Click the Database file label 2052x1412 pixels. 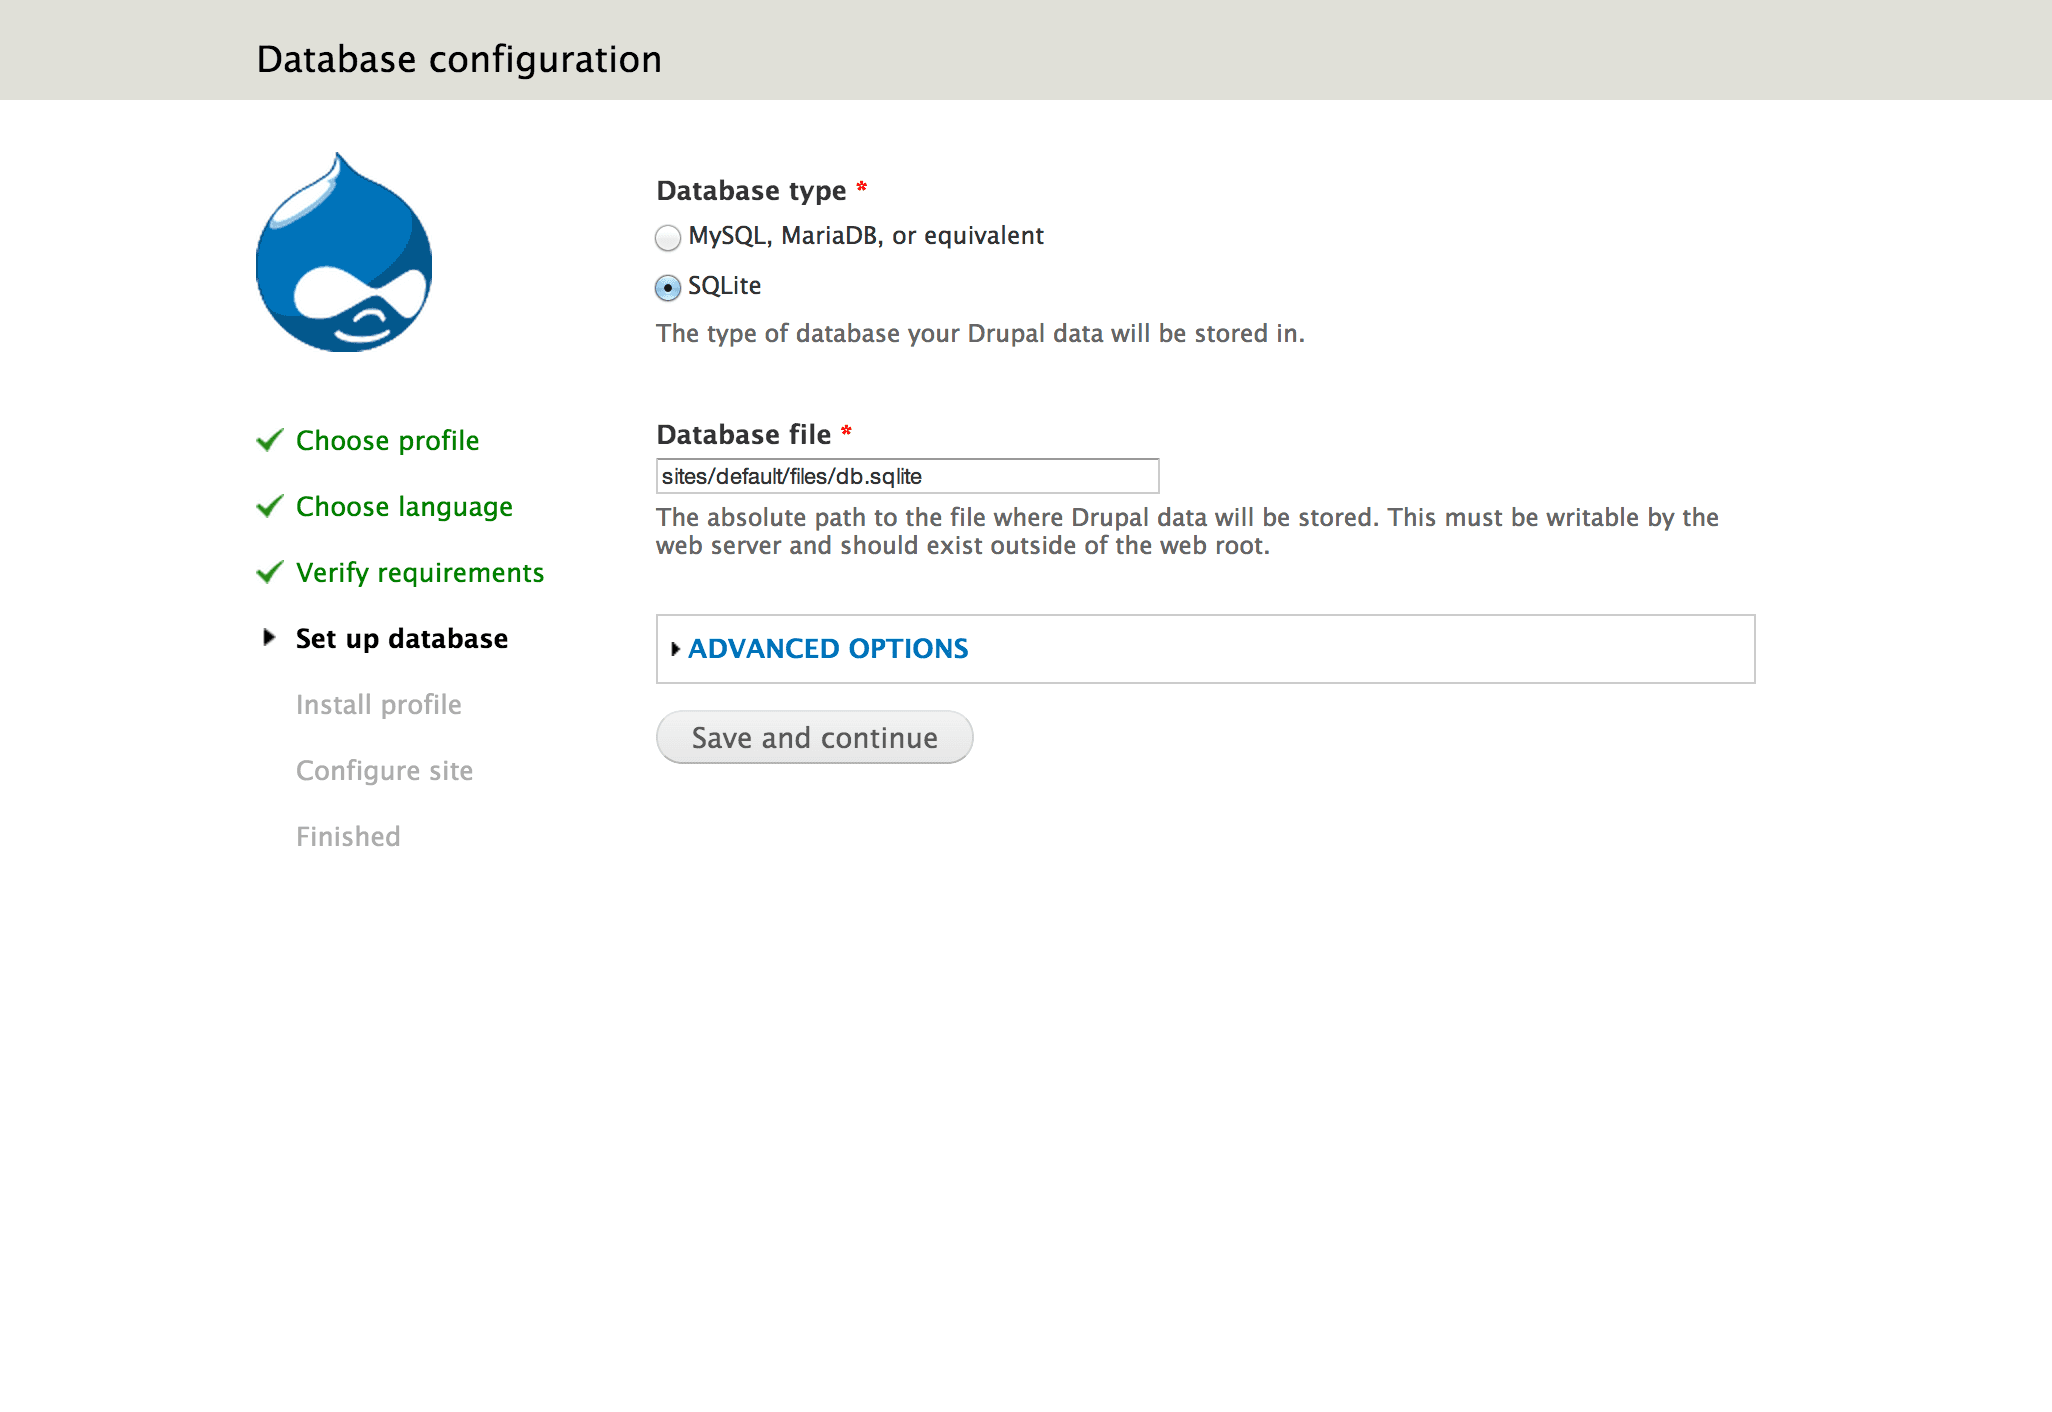(743, 435)
